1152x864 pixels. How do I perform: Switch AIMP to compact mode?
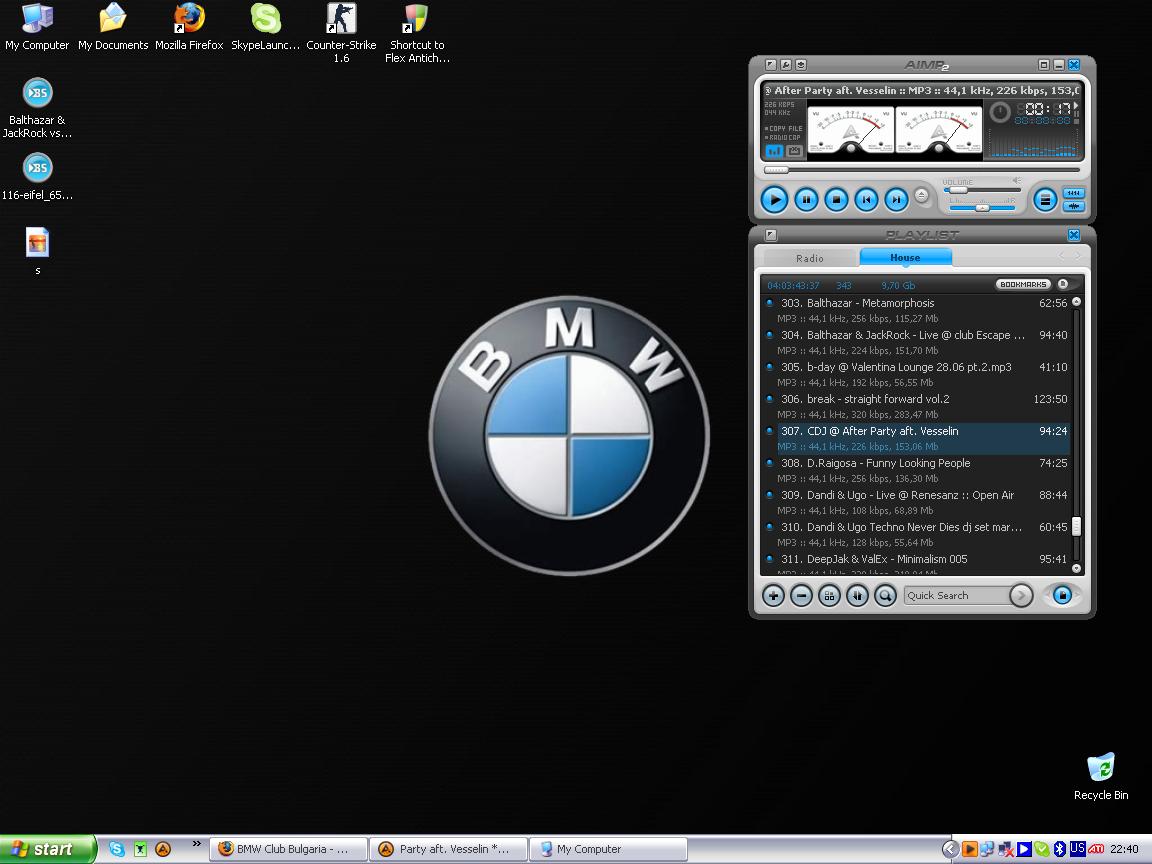(1043, 65)
